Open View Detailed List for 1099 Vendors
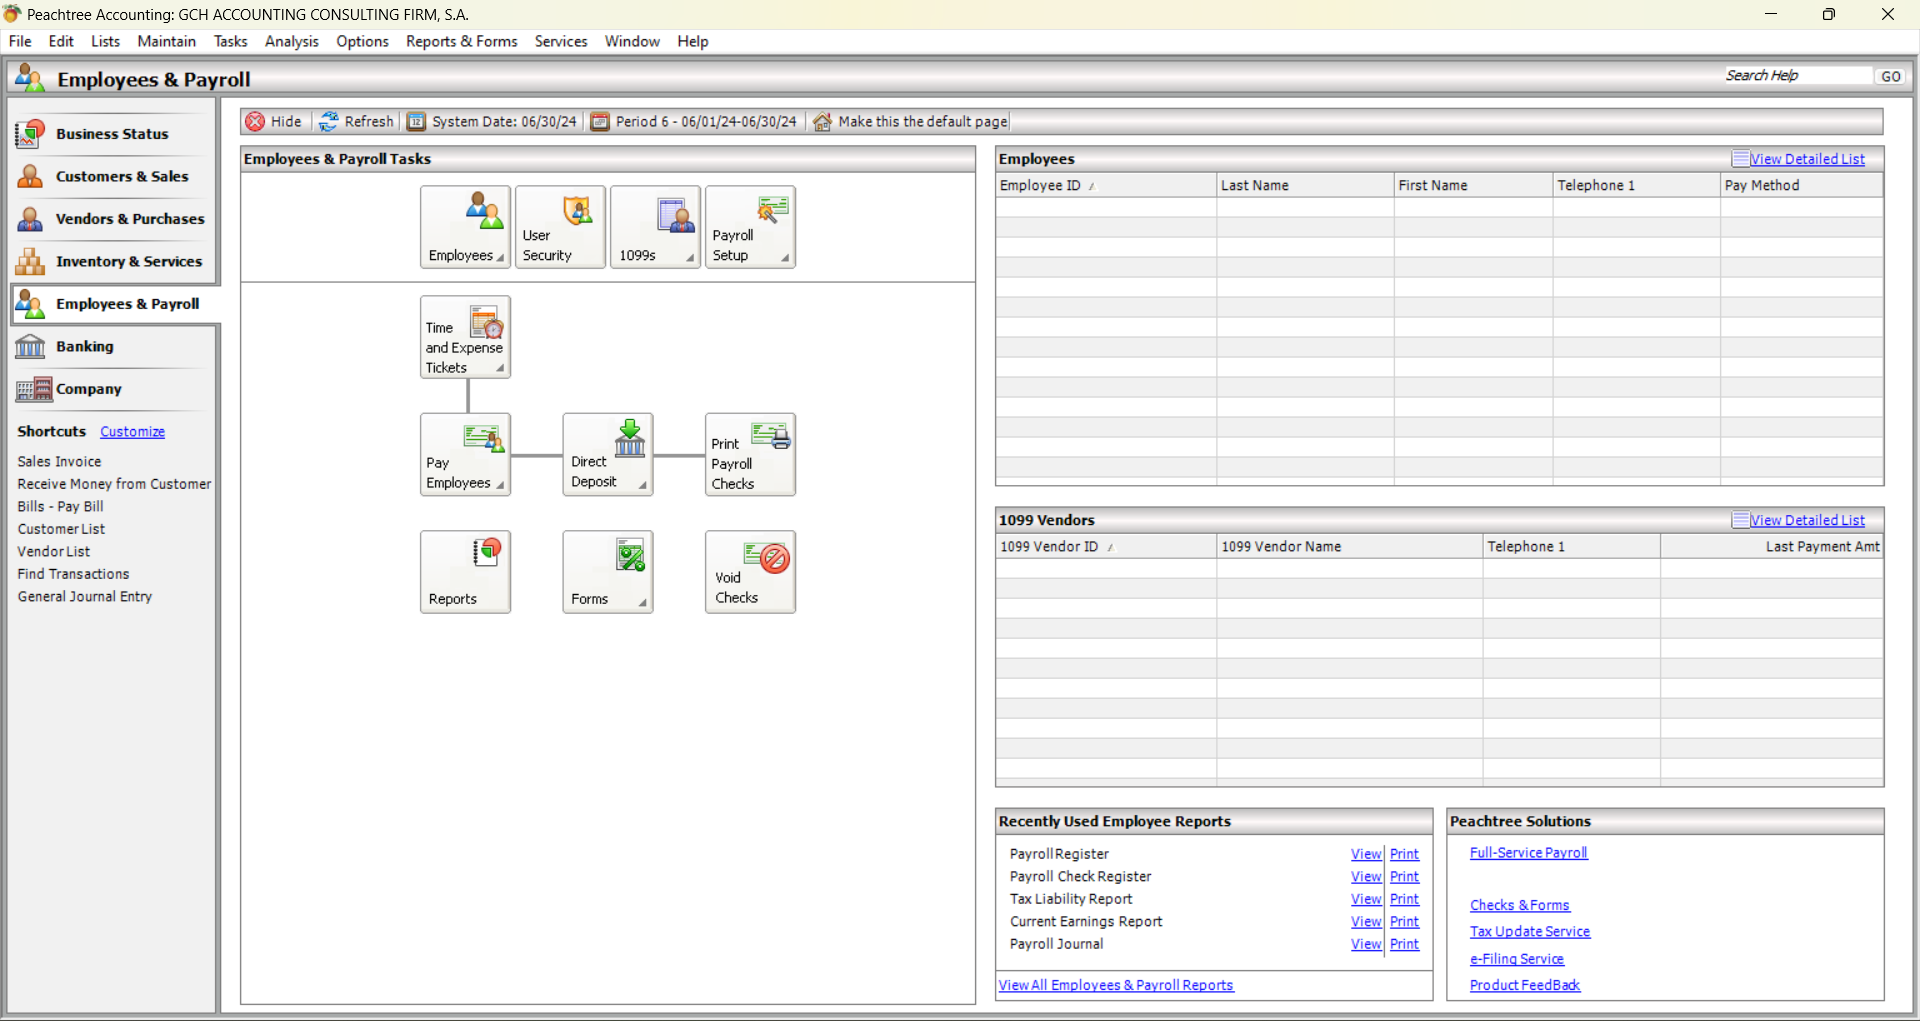1920x1021 pixels. coord(1807,520)
